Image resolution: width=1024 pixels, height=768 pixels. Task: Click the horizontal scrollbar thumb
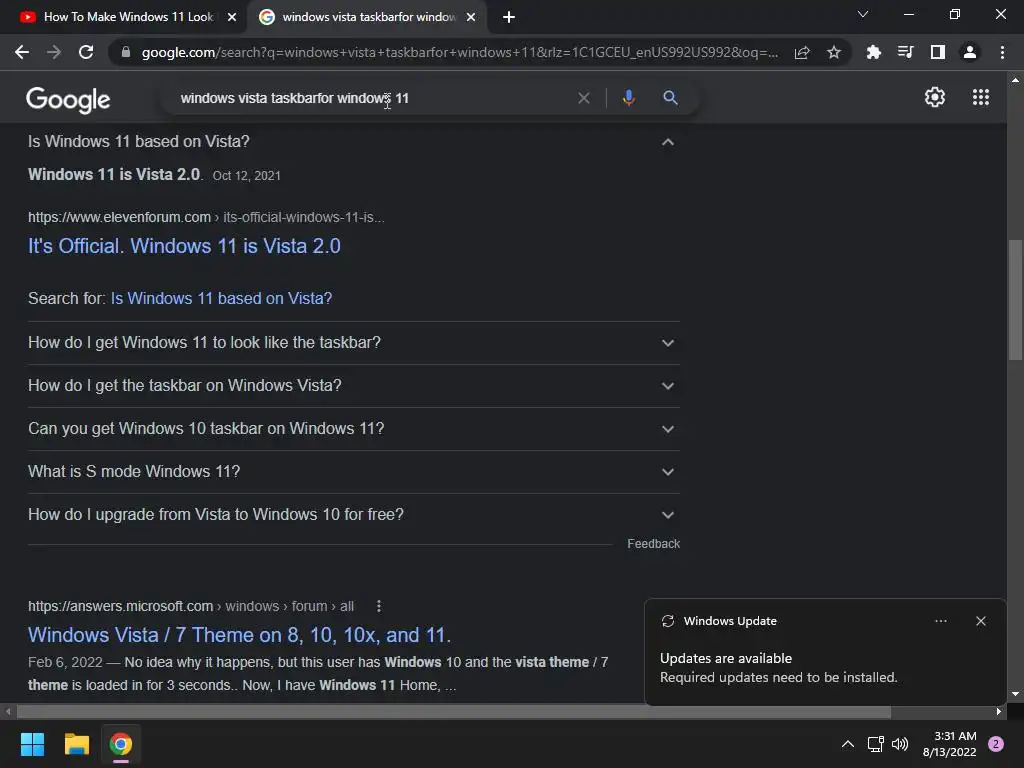(x=454, y=711)
